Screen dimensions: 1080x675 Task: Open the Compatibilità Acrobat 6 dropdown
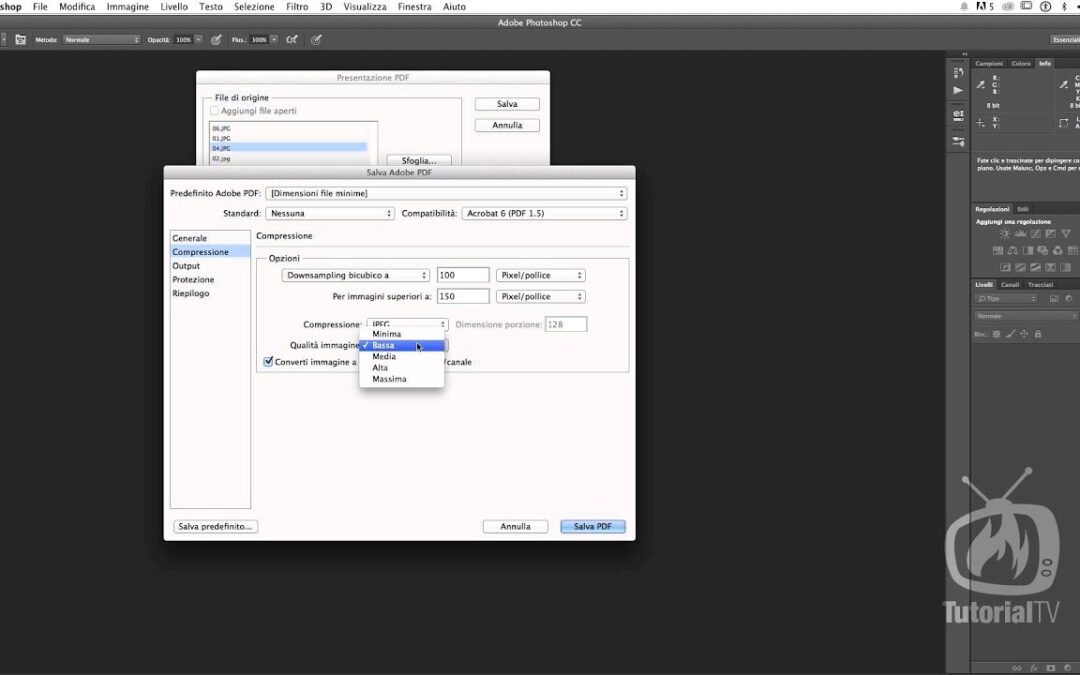coord(544,214)
